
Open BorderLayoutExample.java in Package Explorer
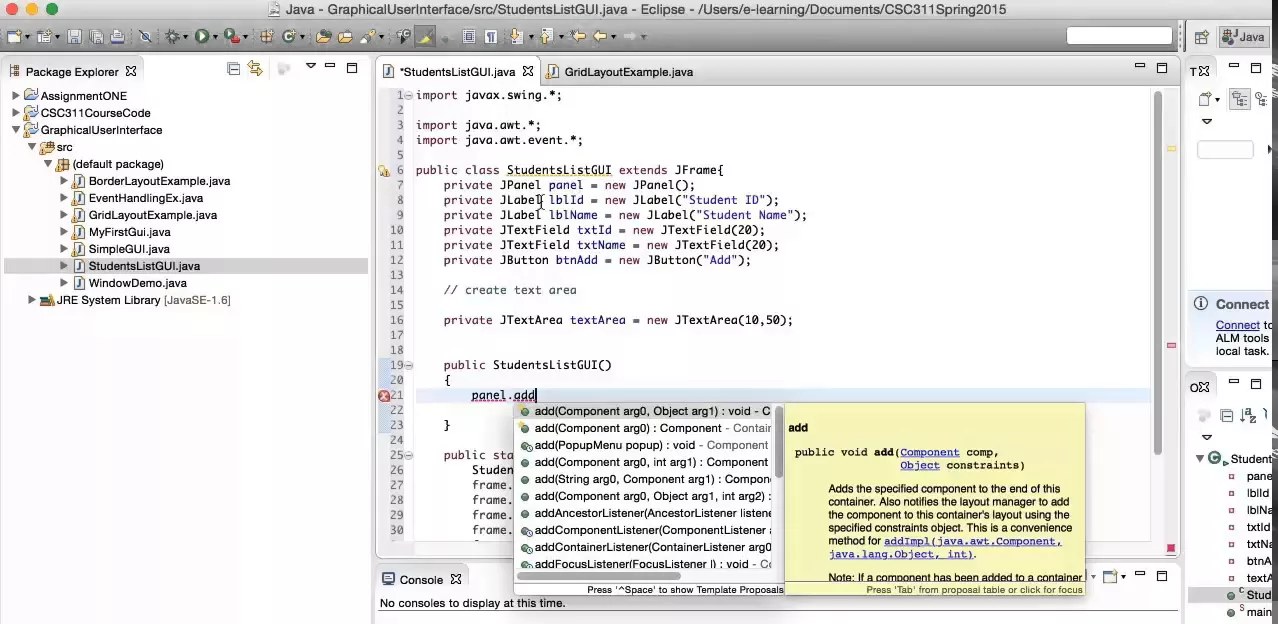pos(159,181)
